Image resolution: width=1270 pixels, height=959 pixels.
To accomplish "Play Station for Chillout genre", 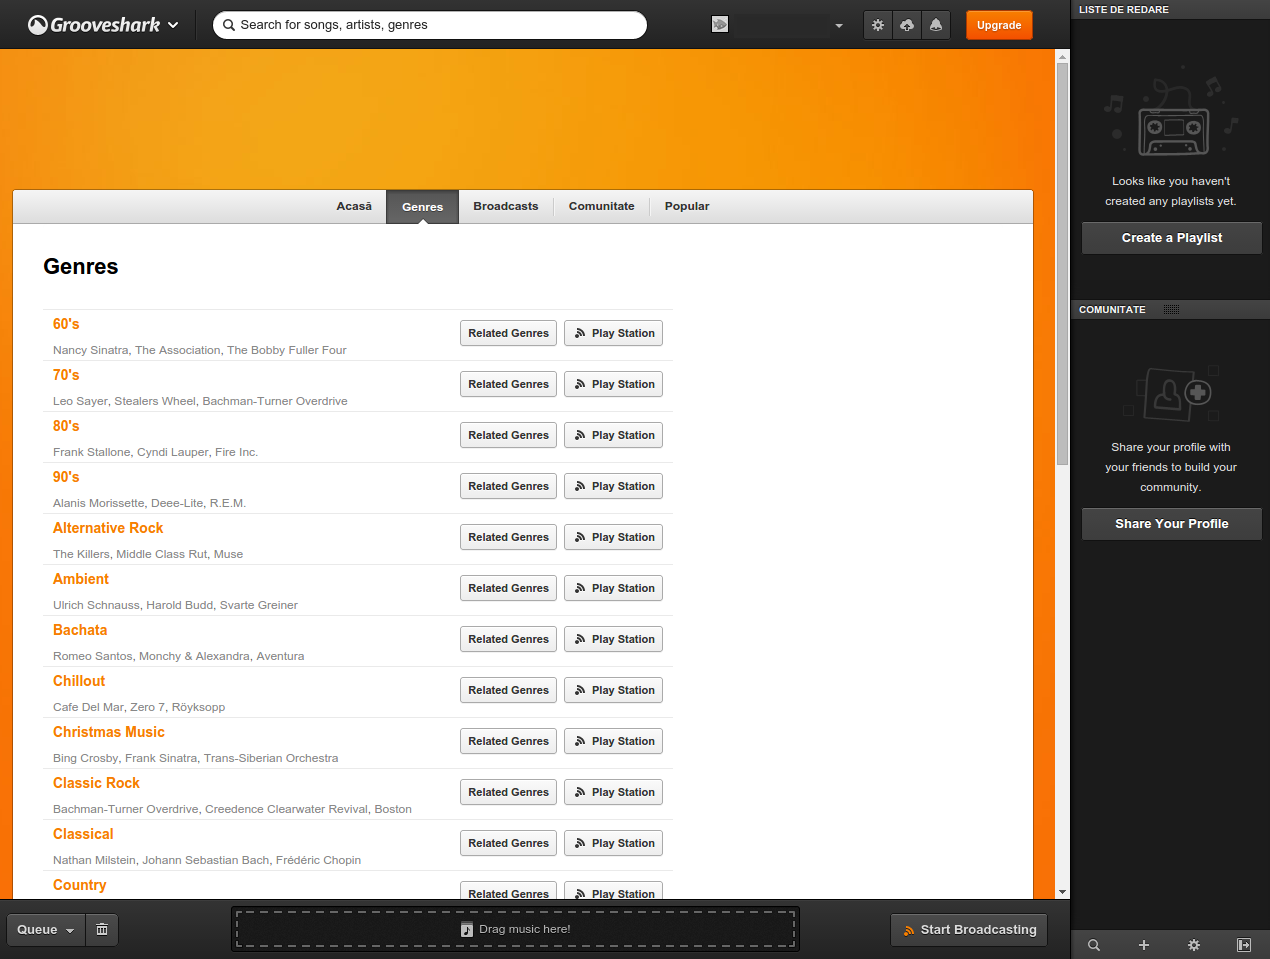I will [x=614, y=690].
